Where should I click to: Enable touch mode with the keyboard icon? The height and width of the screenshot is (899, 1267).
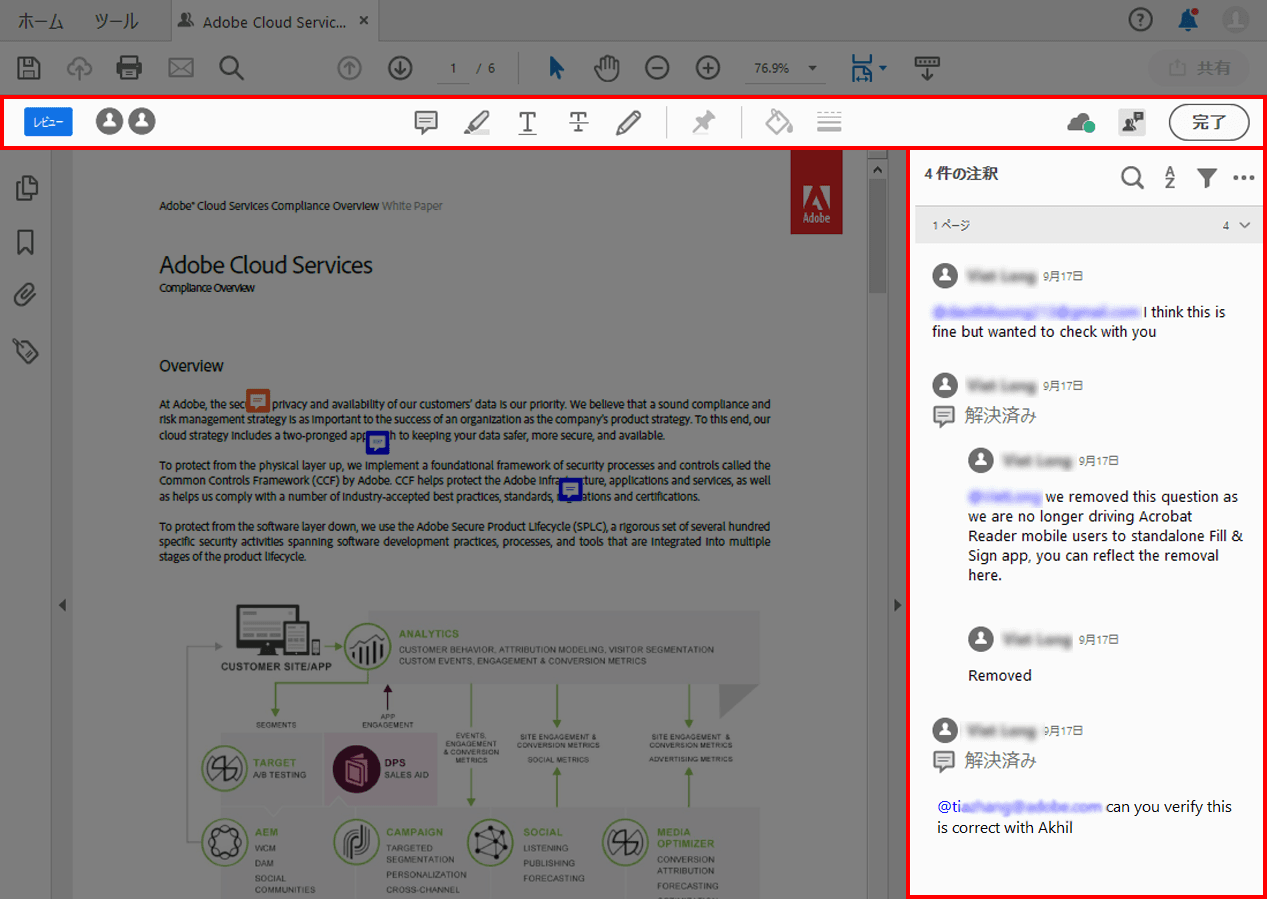(x=927, y=68)
